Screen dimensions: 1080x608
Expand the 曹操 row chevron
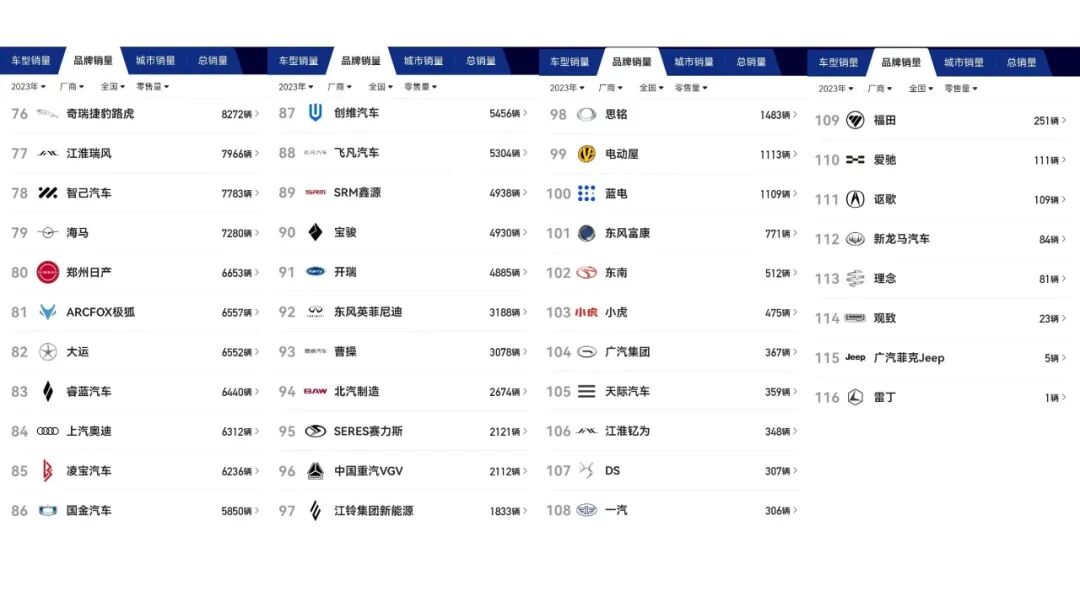click(x=525, y=352)
